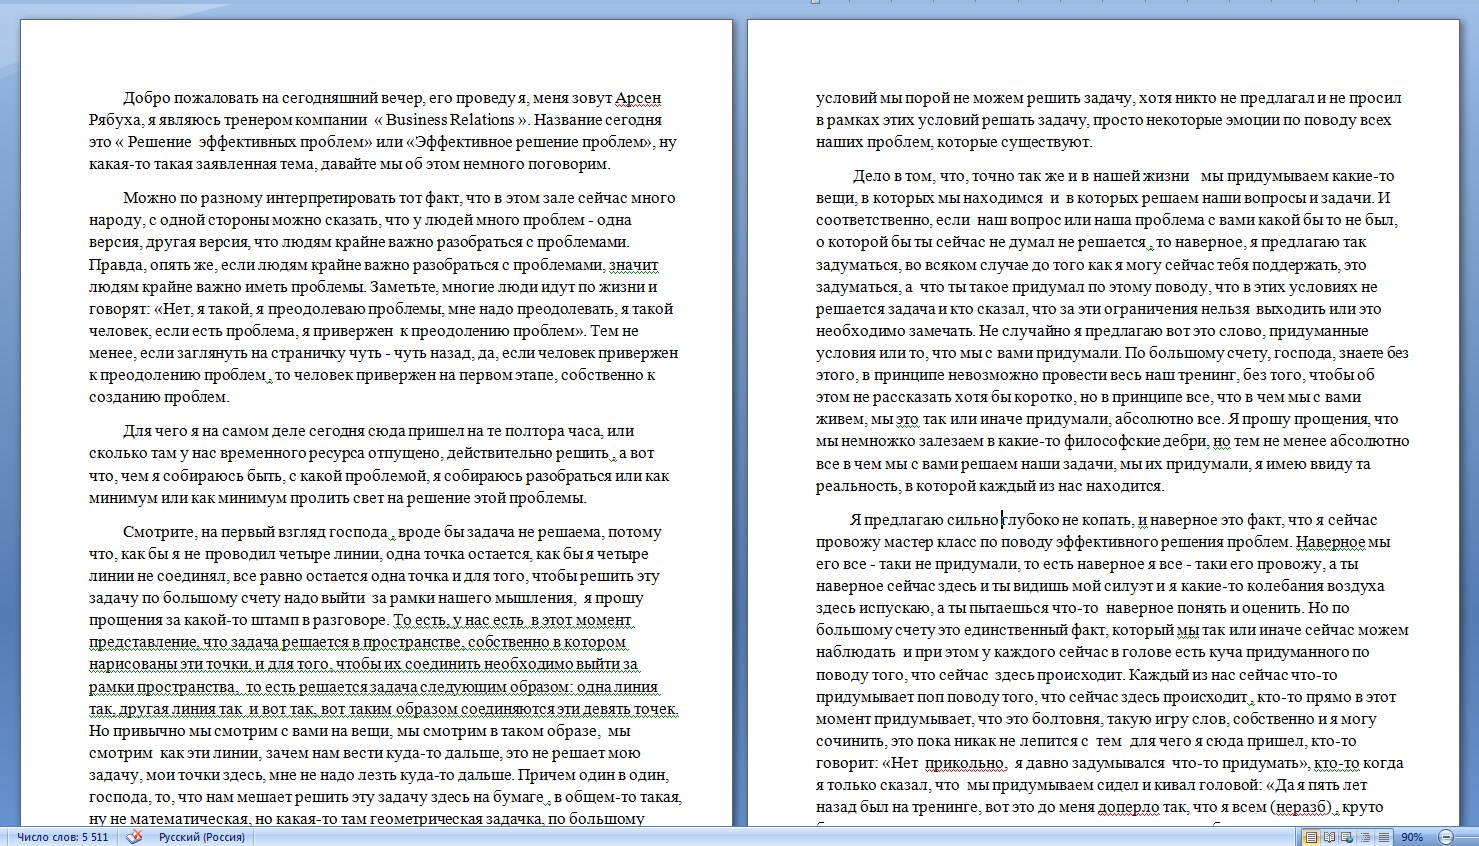This screenshot has width=1479, height=846.
Task: Click the word "неразб" in parentheses on the right page
Action: click(1300, 807)
